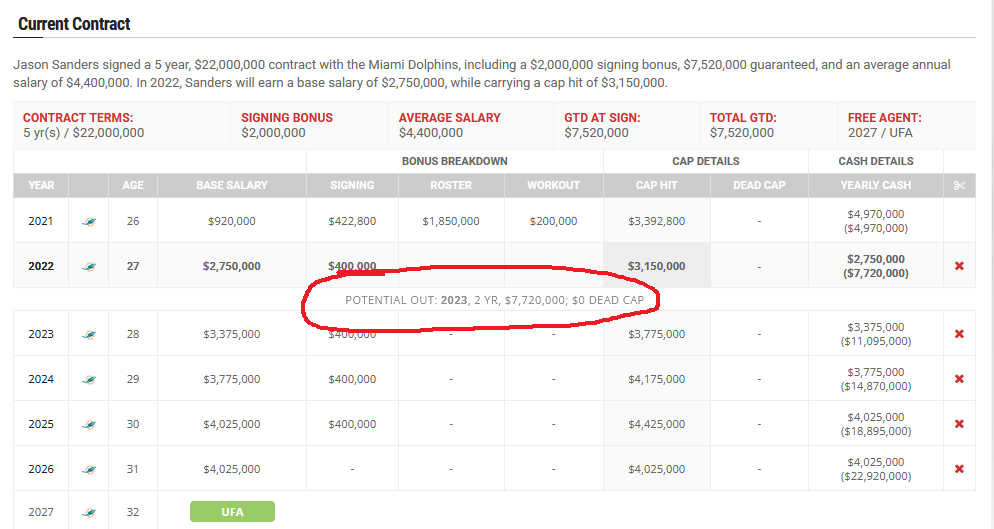Click the Base Salary column header
Screen dimensions: 994x529
pos(231,185)
